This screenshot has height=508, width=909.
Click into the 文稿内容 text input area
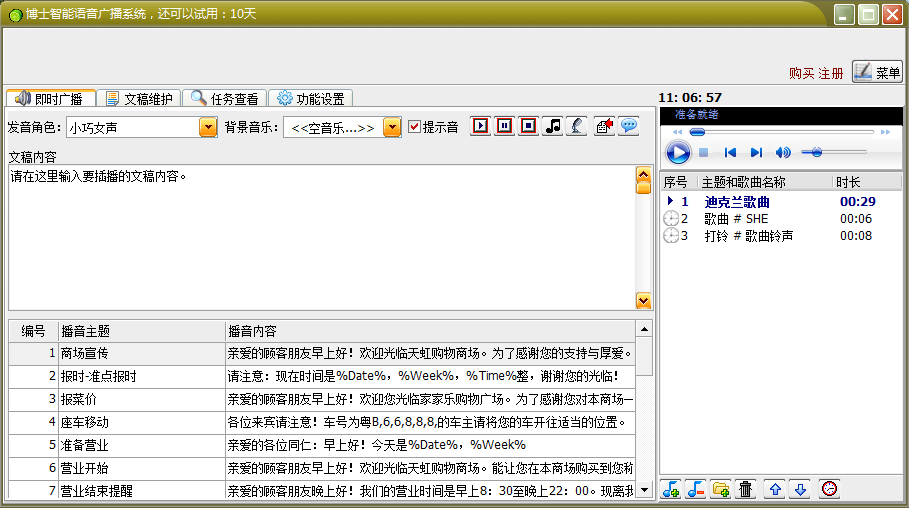(x=322, y=238)
